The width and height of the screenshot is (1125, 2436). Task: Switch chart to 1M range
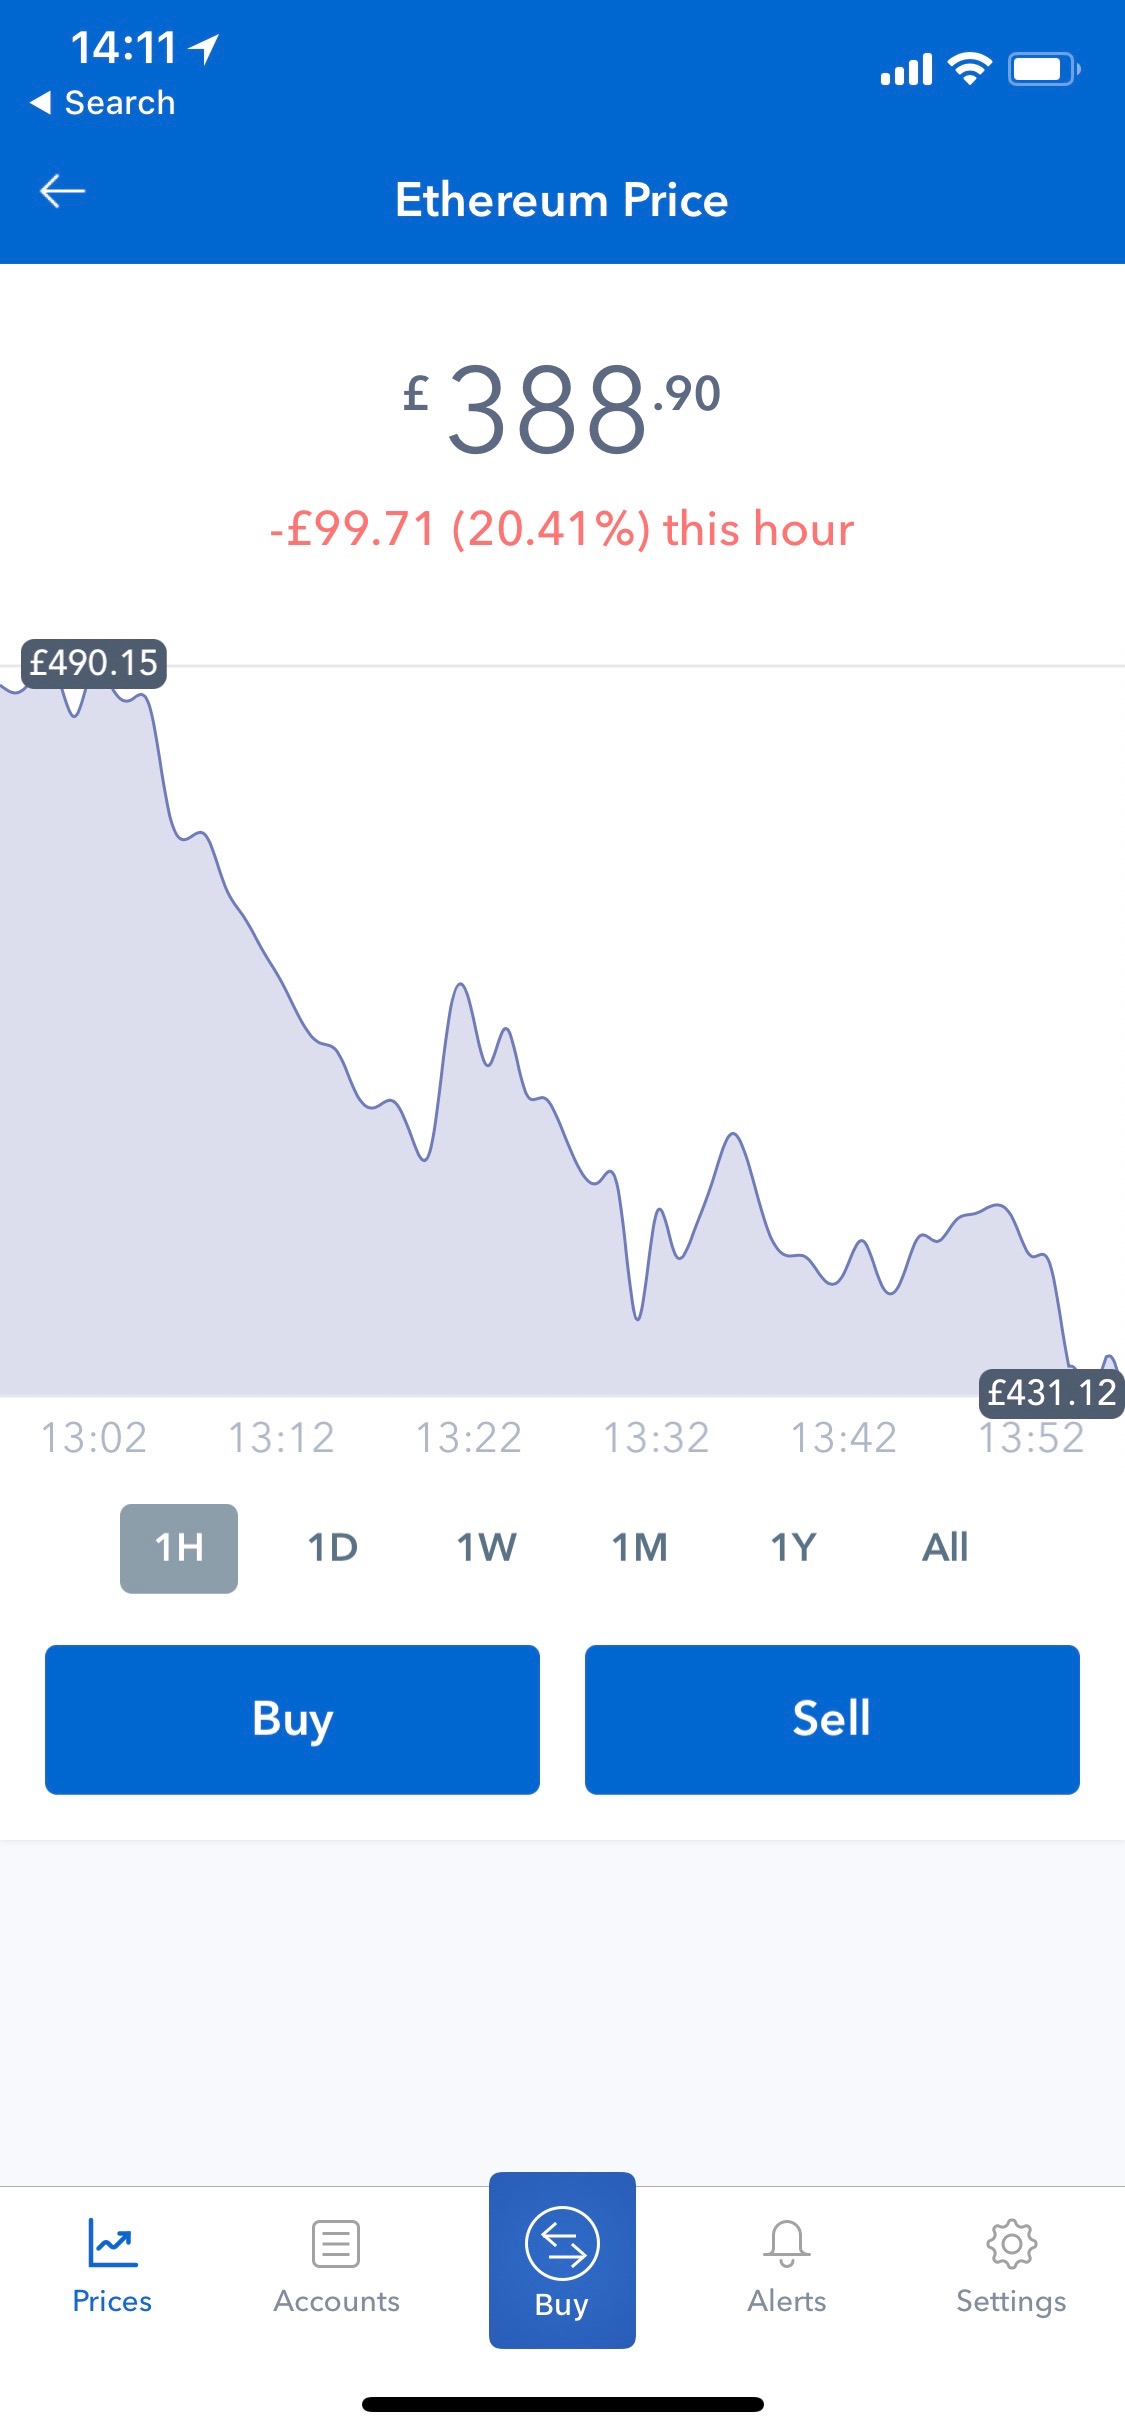point(639,1548)
